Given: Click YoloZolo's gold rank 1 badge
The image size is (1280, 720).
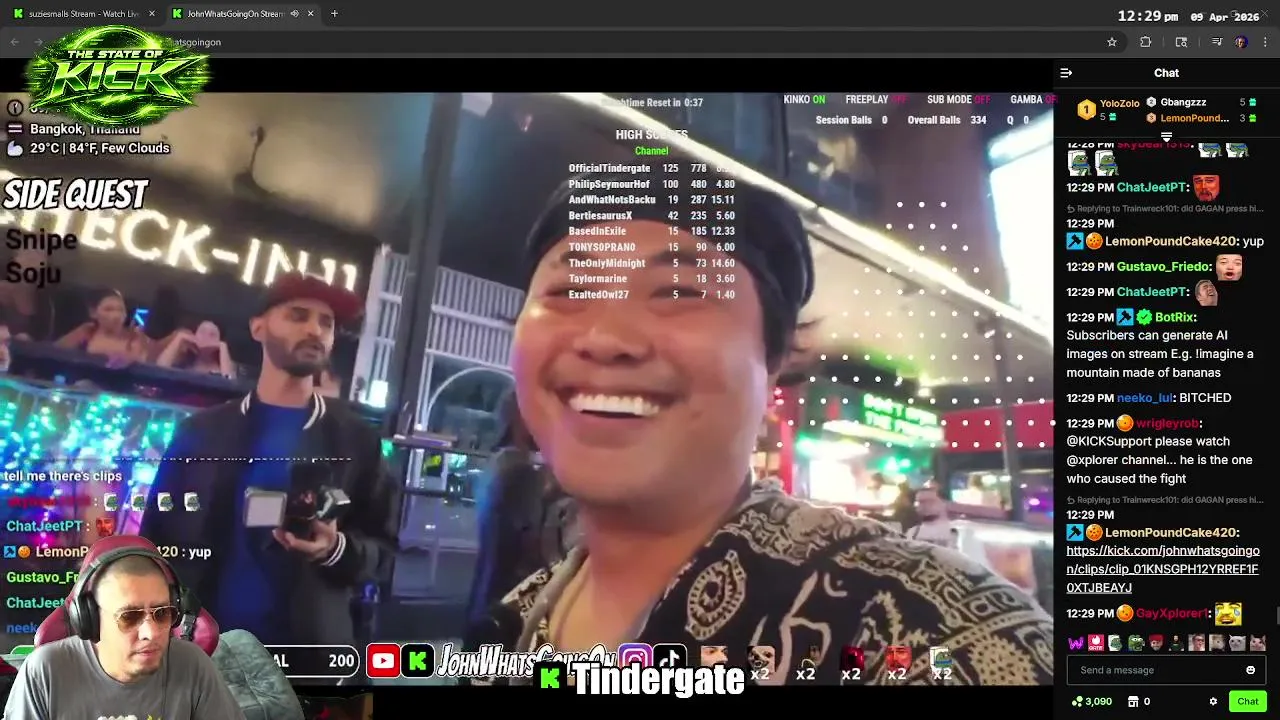Looking at the screenshot, I should (x=1086, y=108).
